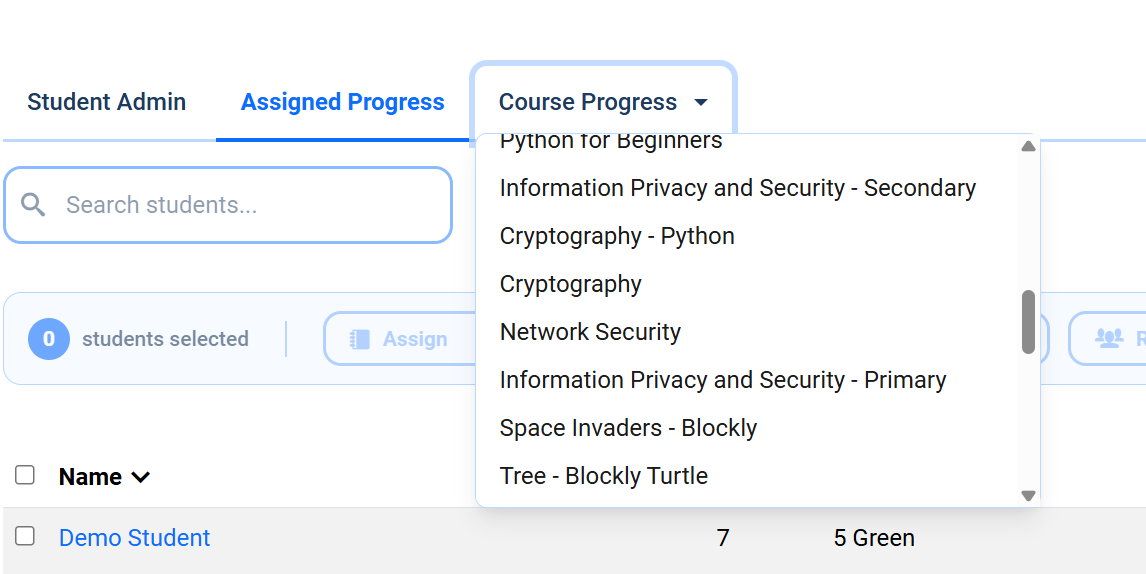Click the dropdown list scrollbar thumb

pyautogui.click(x=1028, y=322)
